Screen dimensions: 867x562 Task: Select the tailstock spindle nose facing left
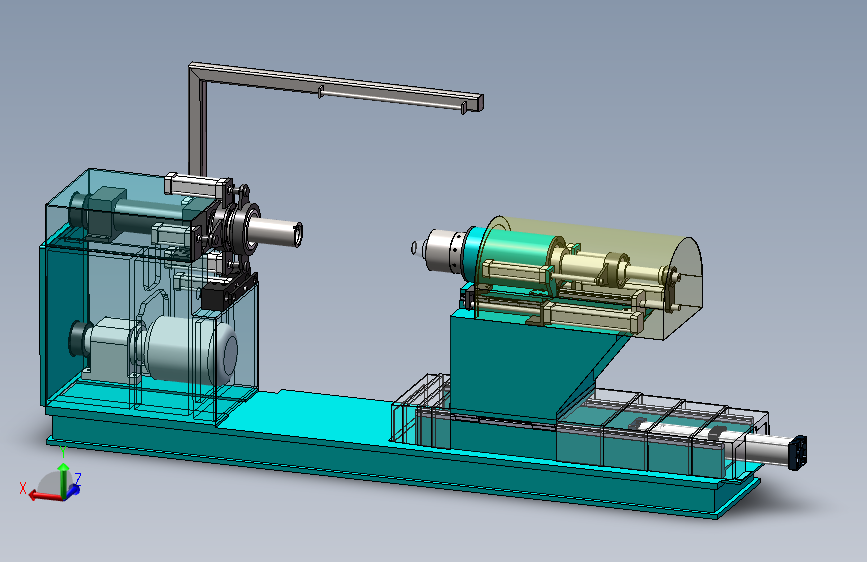click(x=444, y=252)
